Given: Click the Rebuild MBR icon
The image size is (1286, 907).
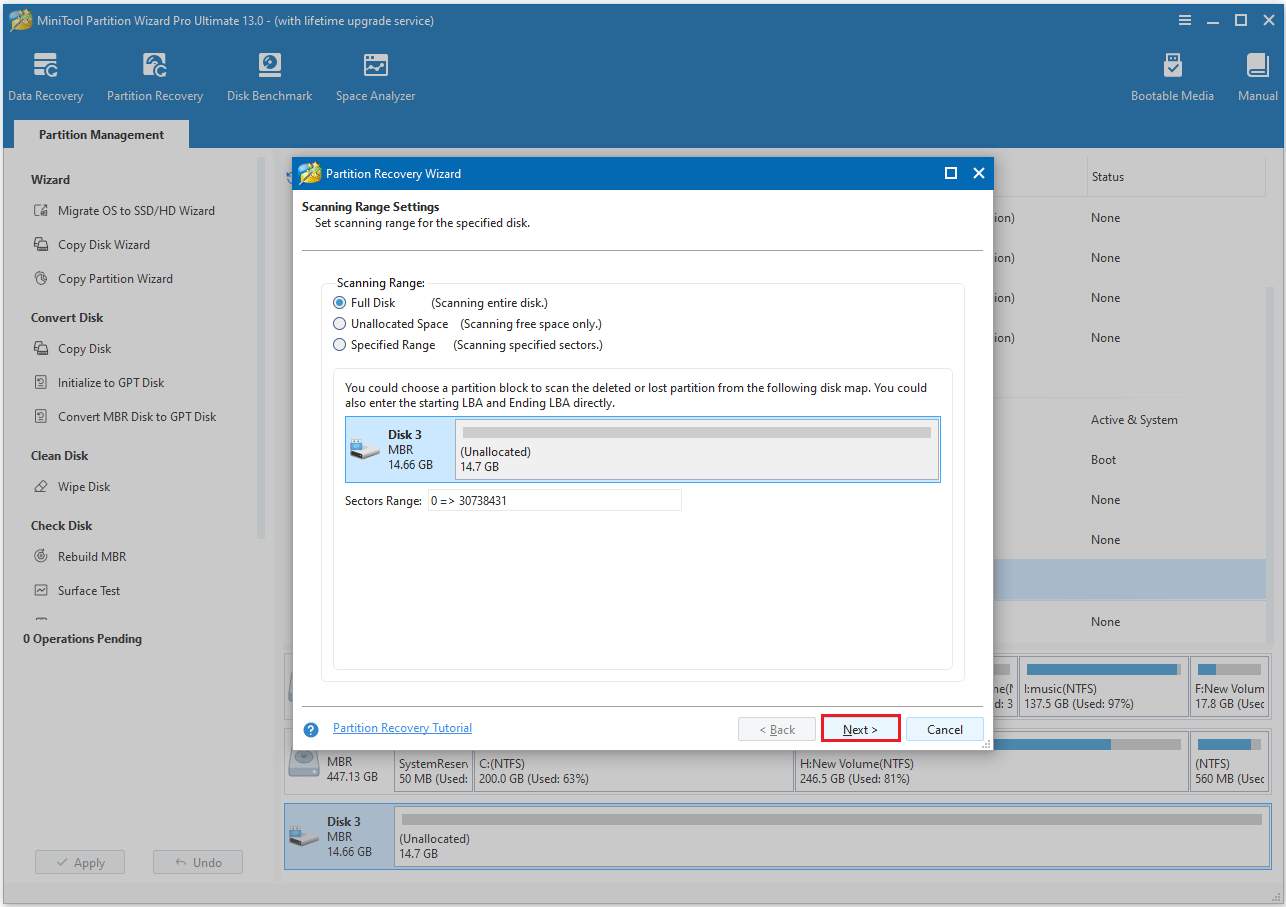Looking at the screenshot, I should pyautogui.click(x=41, y=557).
